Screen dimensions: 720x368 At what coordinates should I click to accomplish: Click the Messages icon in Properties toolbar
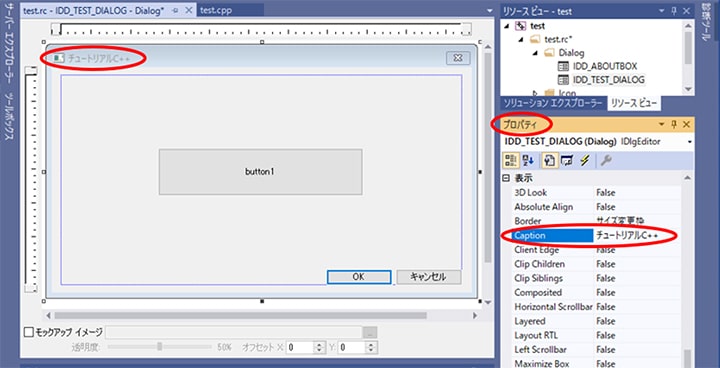tap(567, 160)
